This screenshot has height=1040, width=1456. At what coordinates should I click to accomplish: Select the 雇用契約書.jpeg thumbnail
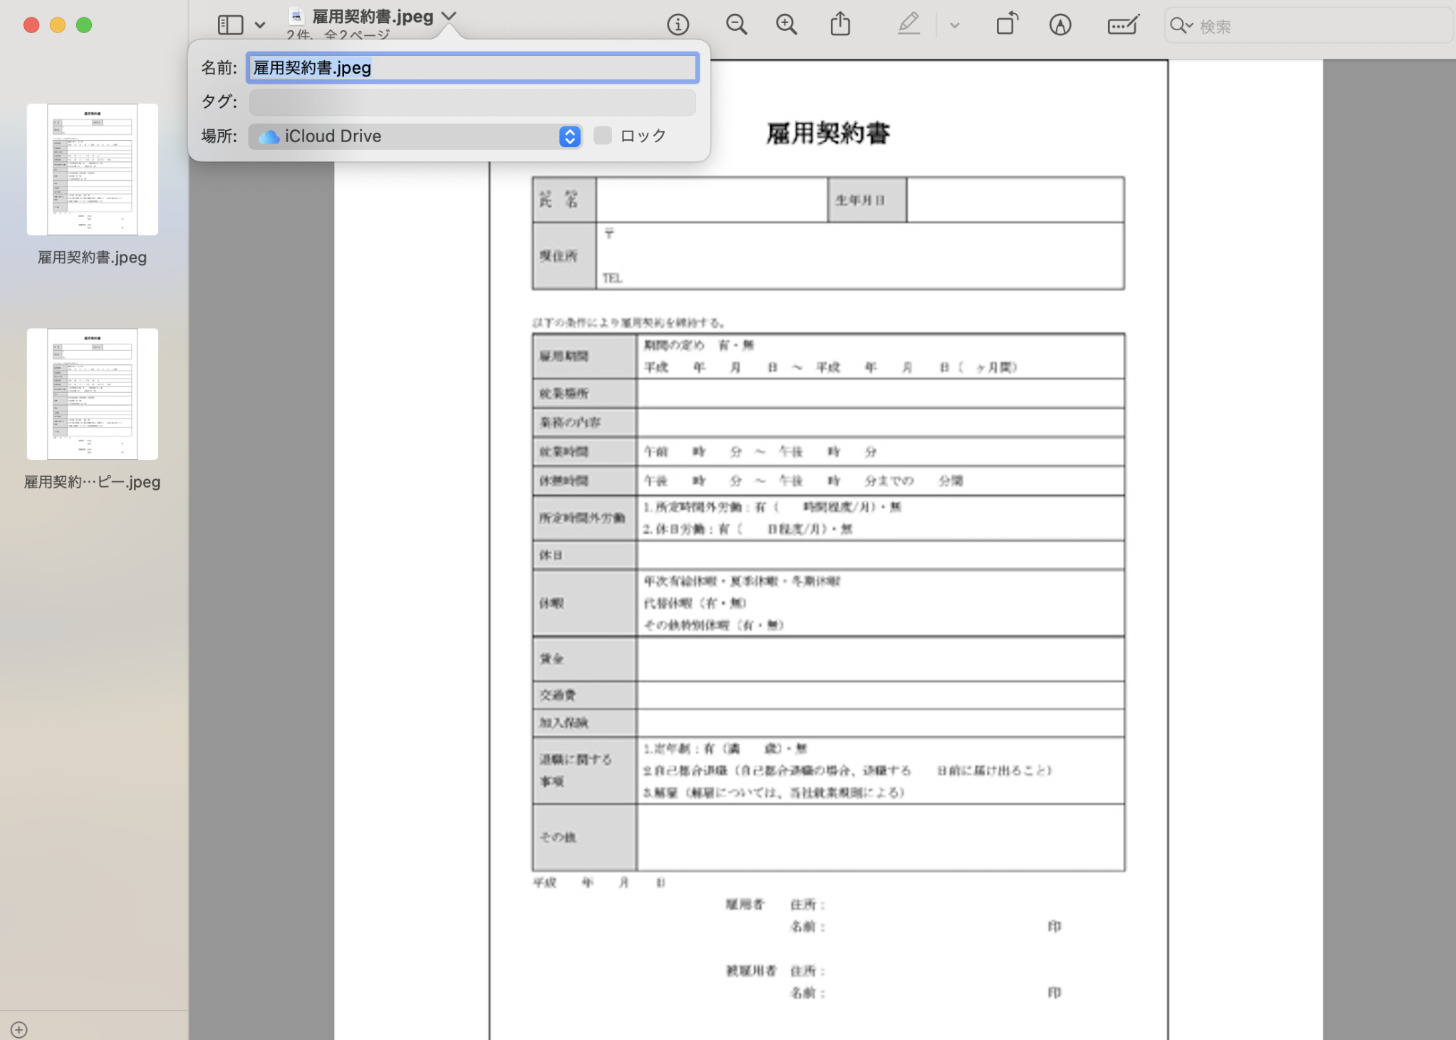click(92, 169)
